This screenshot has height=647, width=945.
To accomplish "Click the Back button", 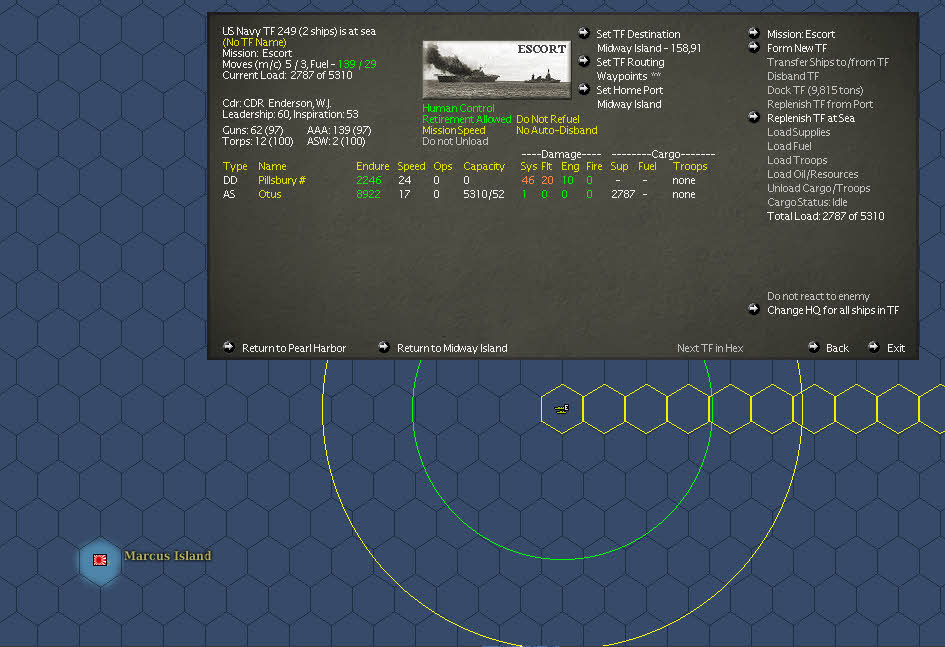I will (x=837, y=348).
